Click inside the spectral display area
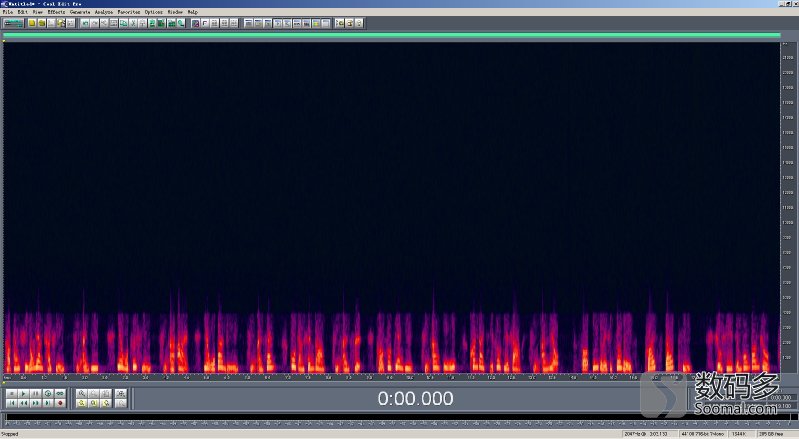Screen dimensions: 799x439 click(x=391, y=207)
